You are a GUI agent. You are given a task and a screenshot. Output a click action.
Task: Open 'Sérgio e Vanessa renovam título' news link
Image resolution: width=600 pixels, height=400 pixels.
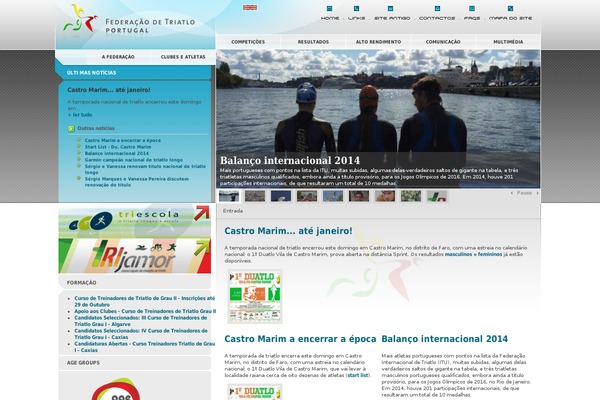[145, 169]
